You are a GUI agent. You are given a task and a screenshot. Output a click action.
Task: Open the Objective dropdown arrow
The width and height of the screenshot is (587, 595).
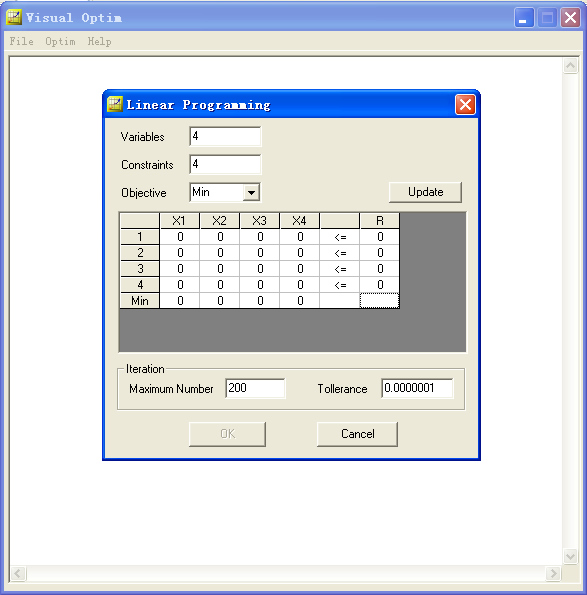point(251,192)
